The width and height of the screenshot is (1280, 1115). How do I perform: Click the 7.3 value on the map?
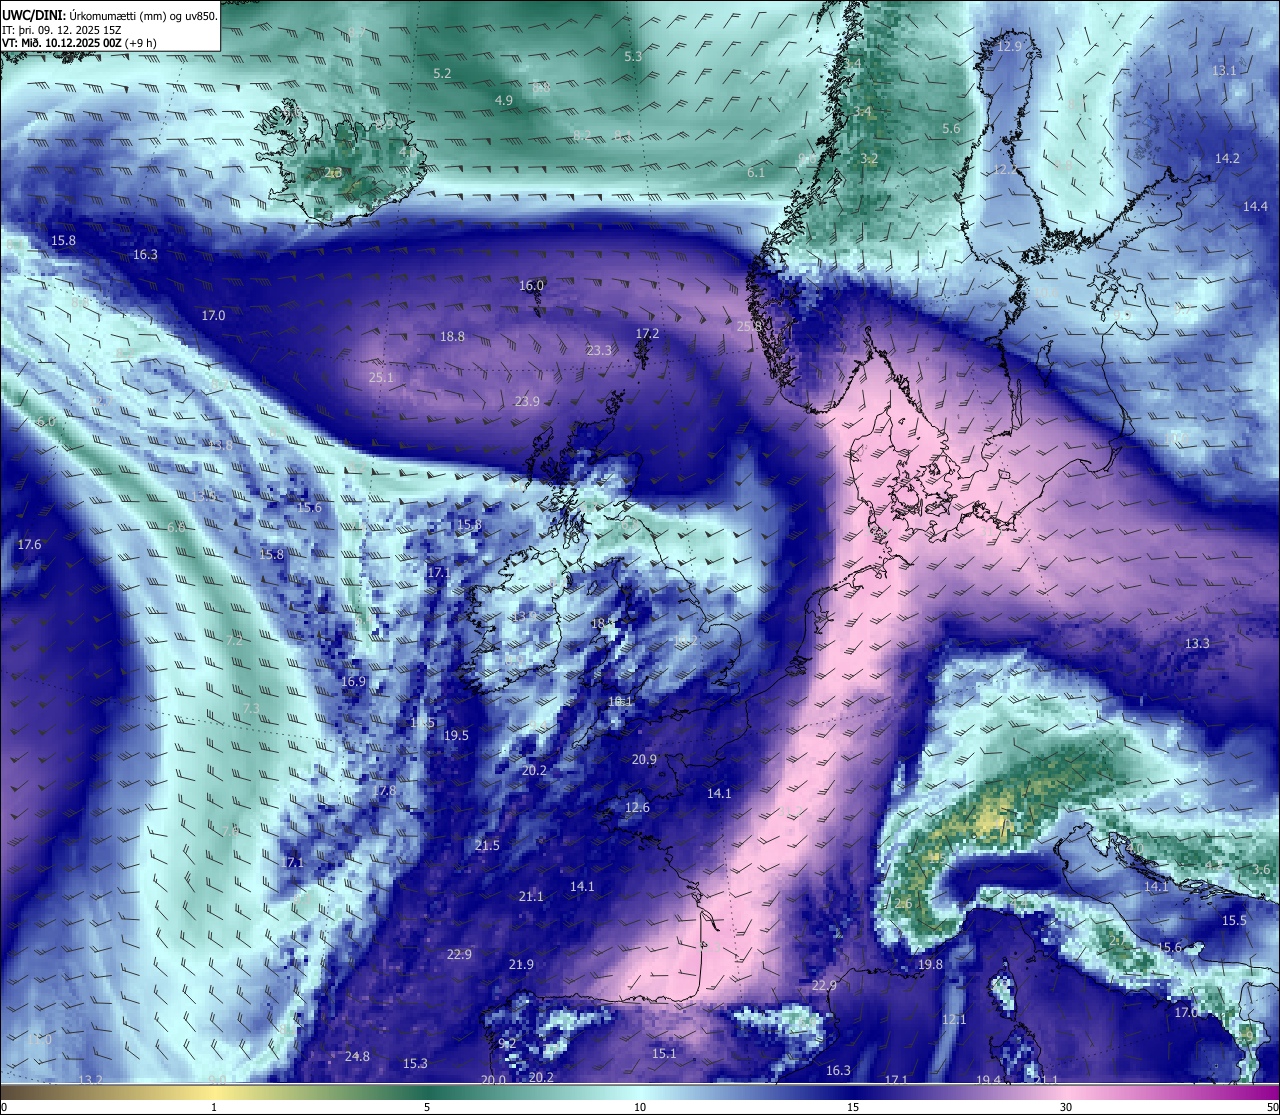tap(250, 709)
